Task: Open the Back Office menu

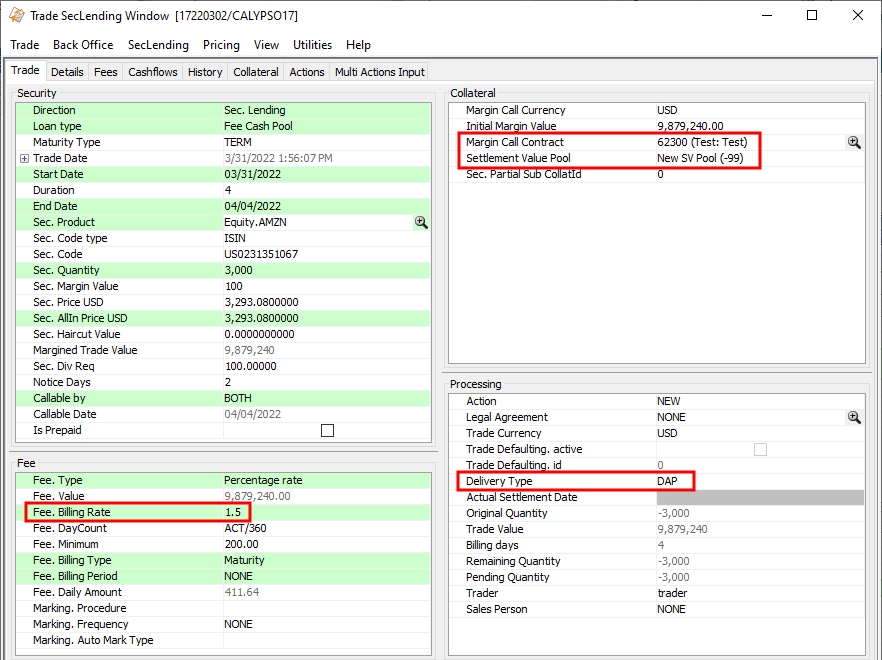Action: click(83, 45)
